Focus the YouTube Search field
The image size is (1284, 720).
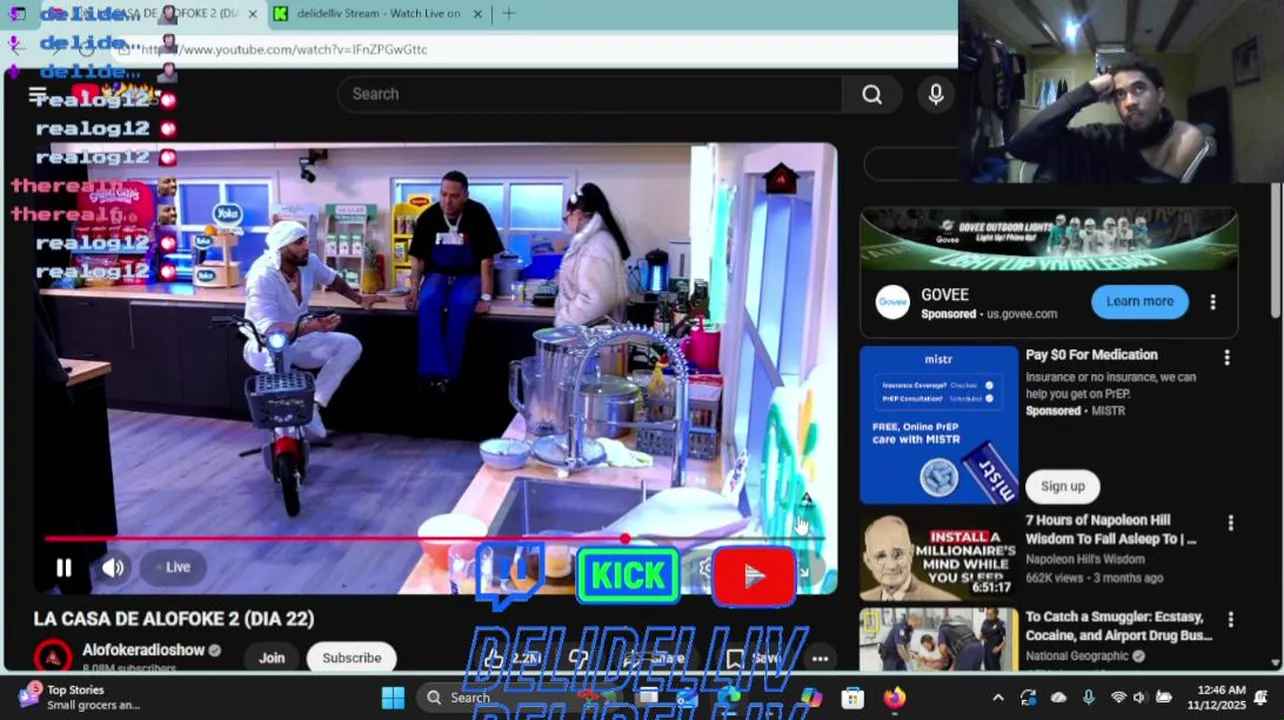tap(590, 94)
